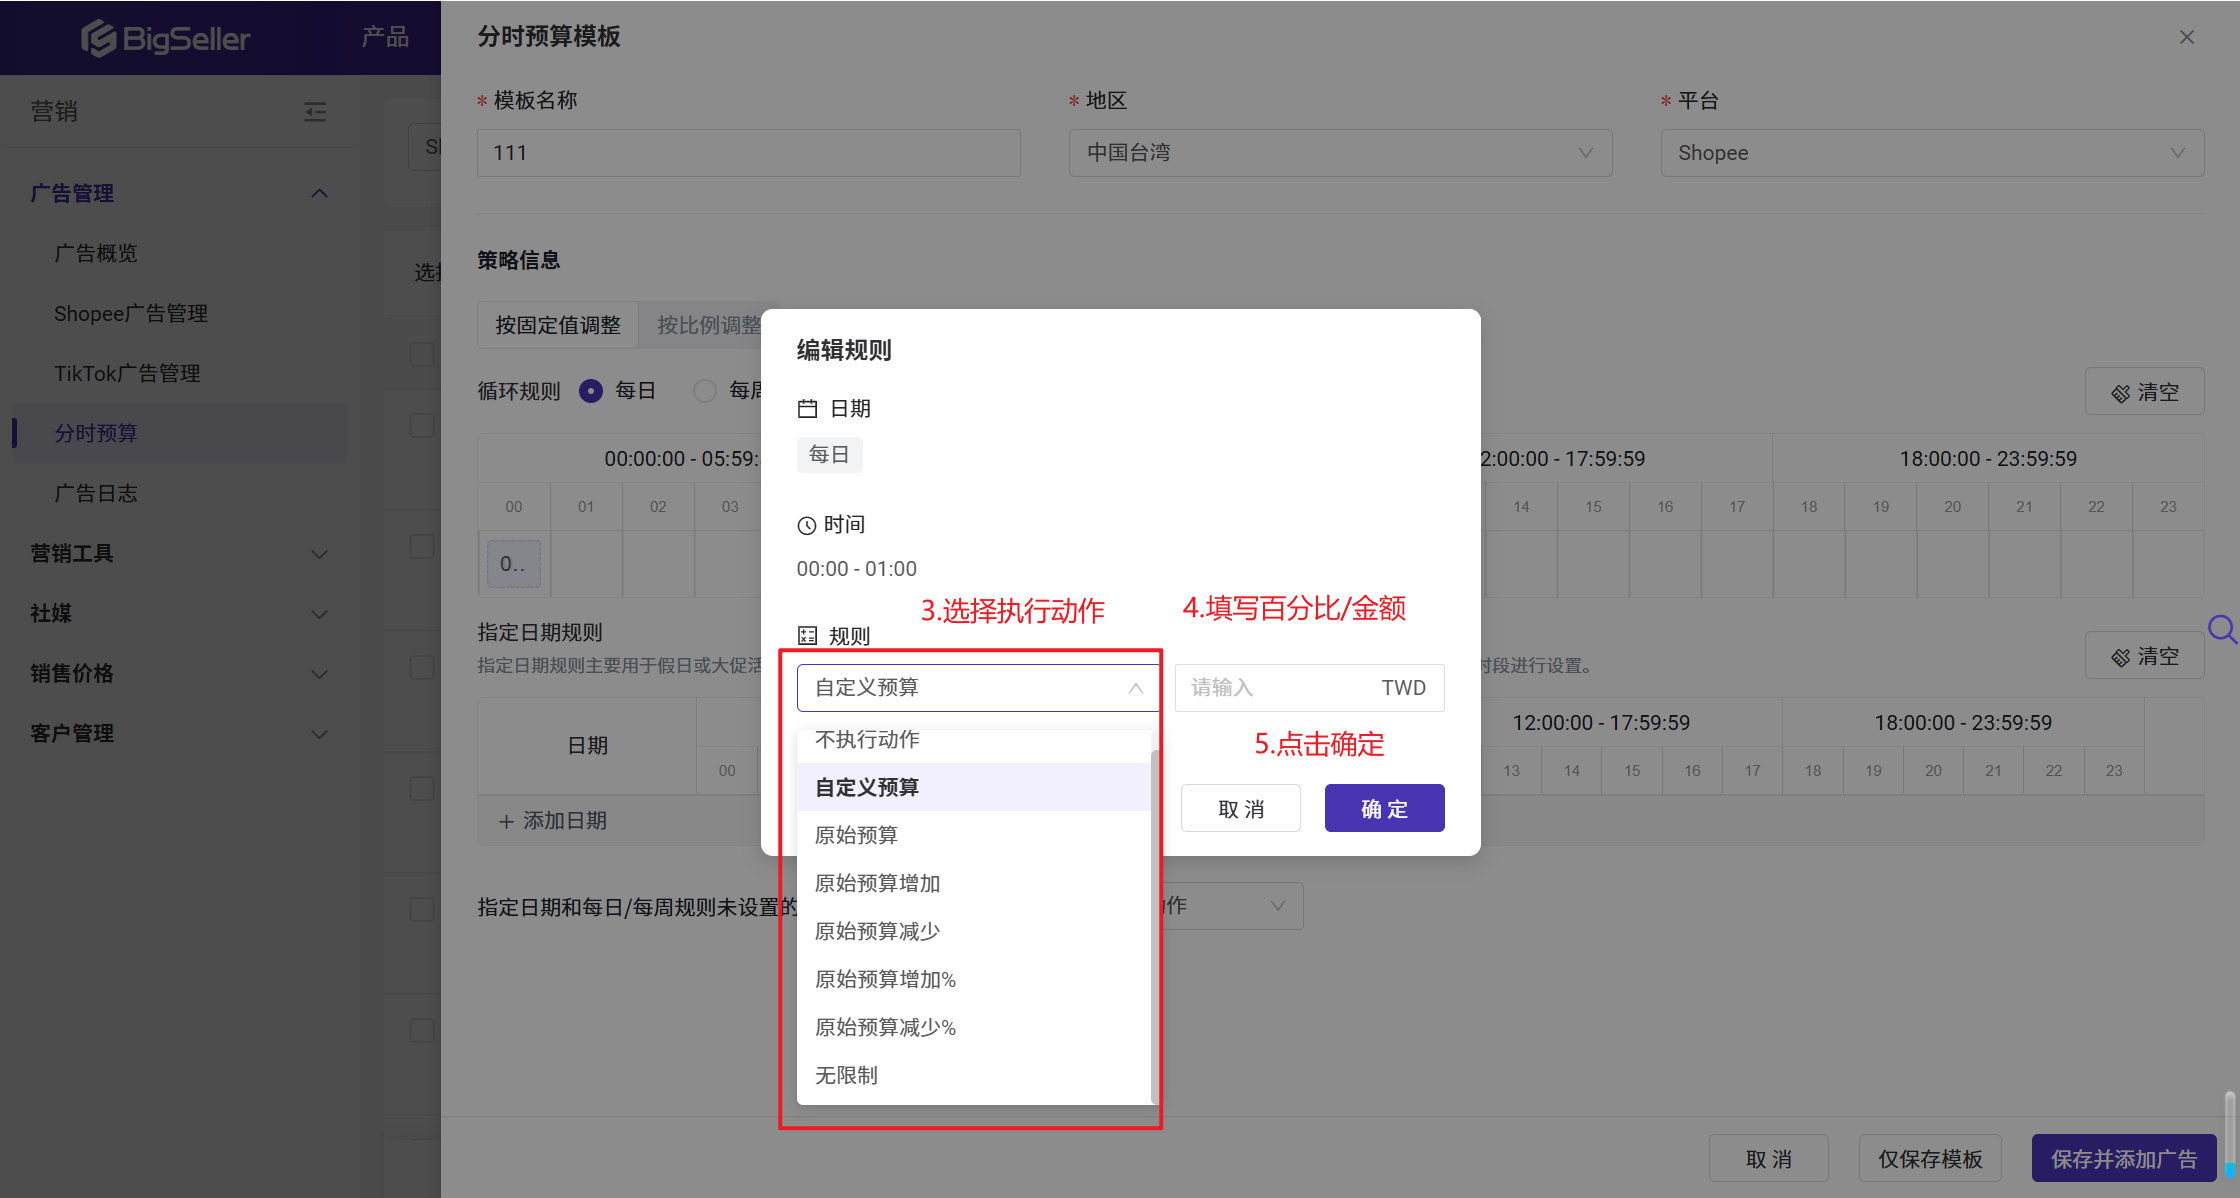Open the 平台 dropdown showing Shopee
Screen dimensions: 2240x1198
1931,153
